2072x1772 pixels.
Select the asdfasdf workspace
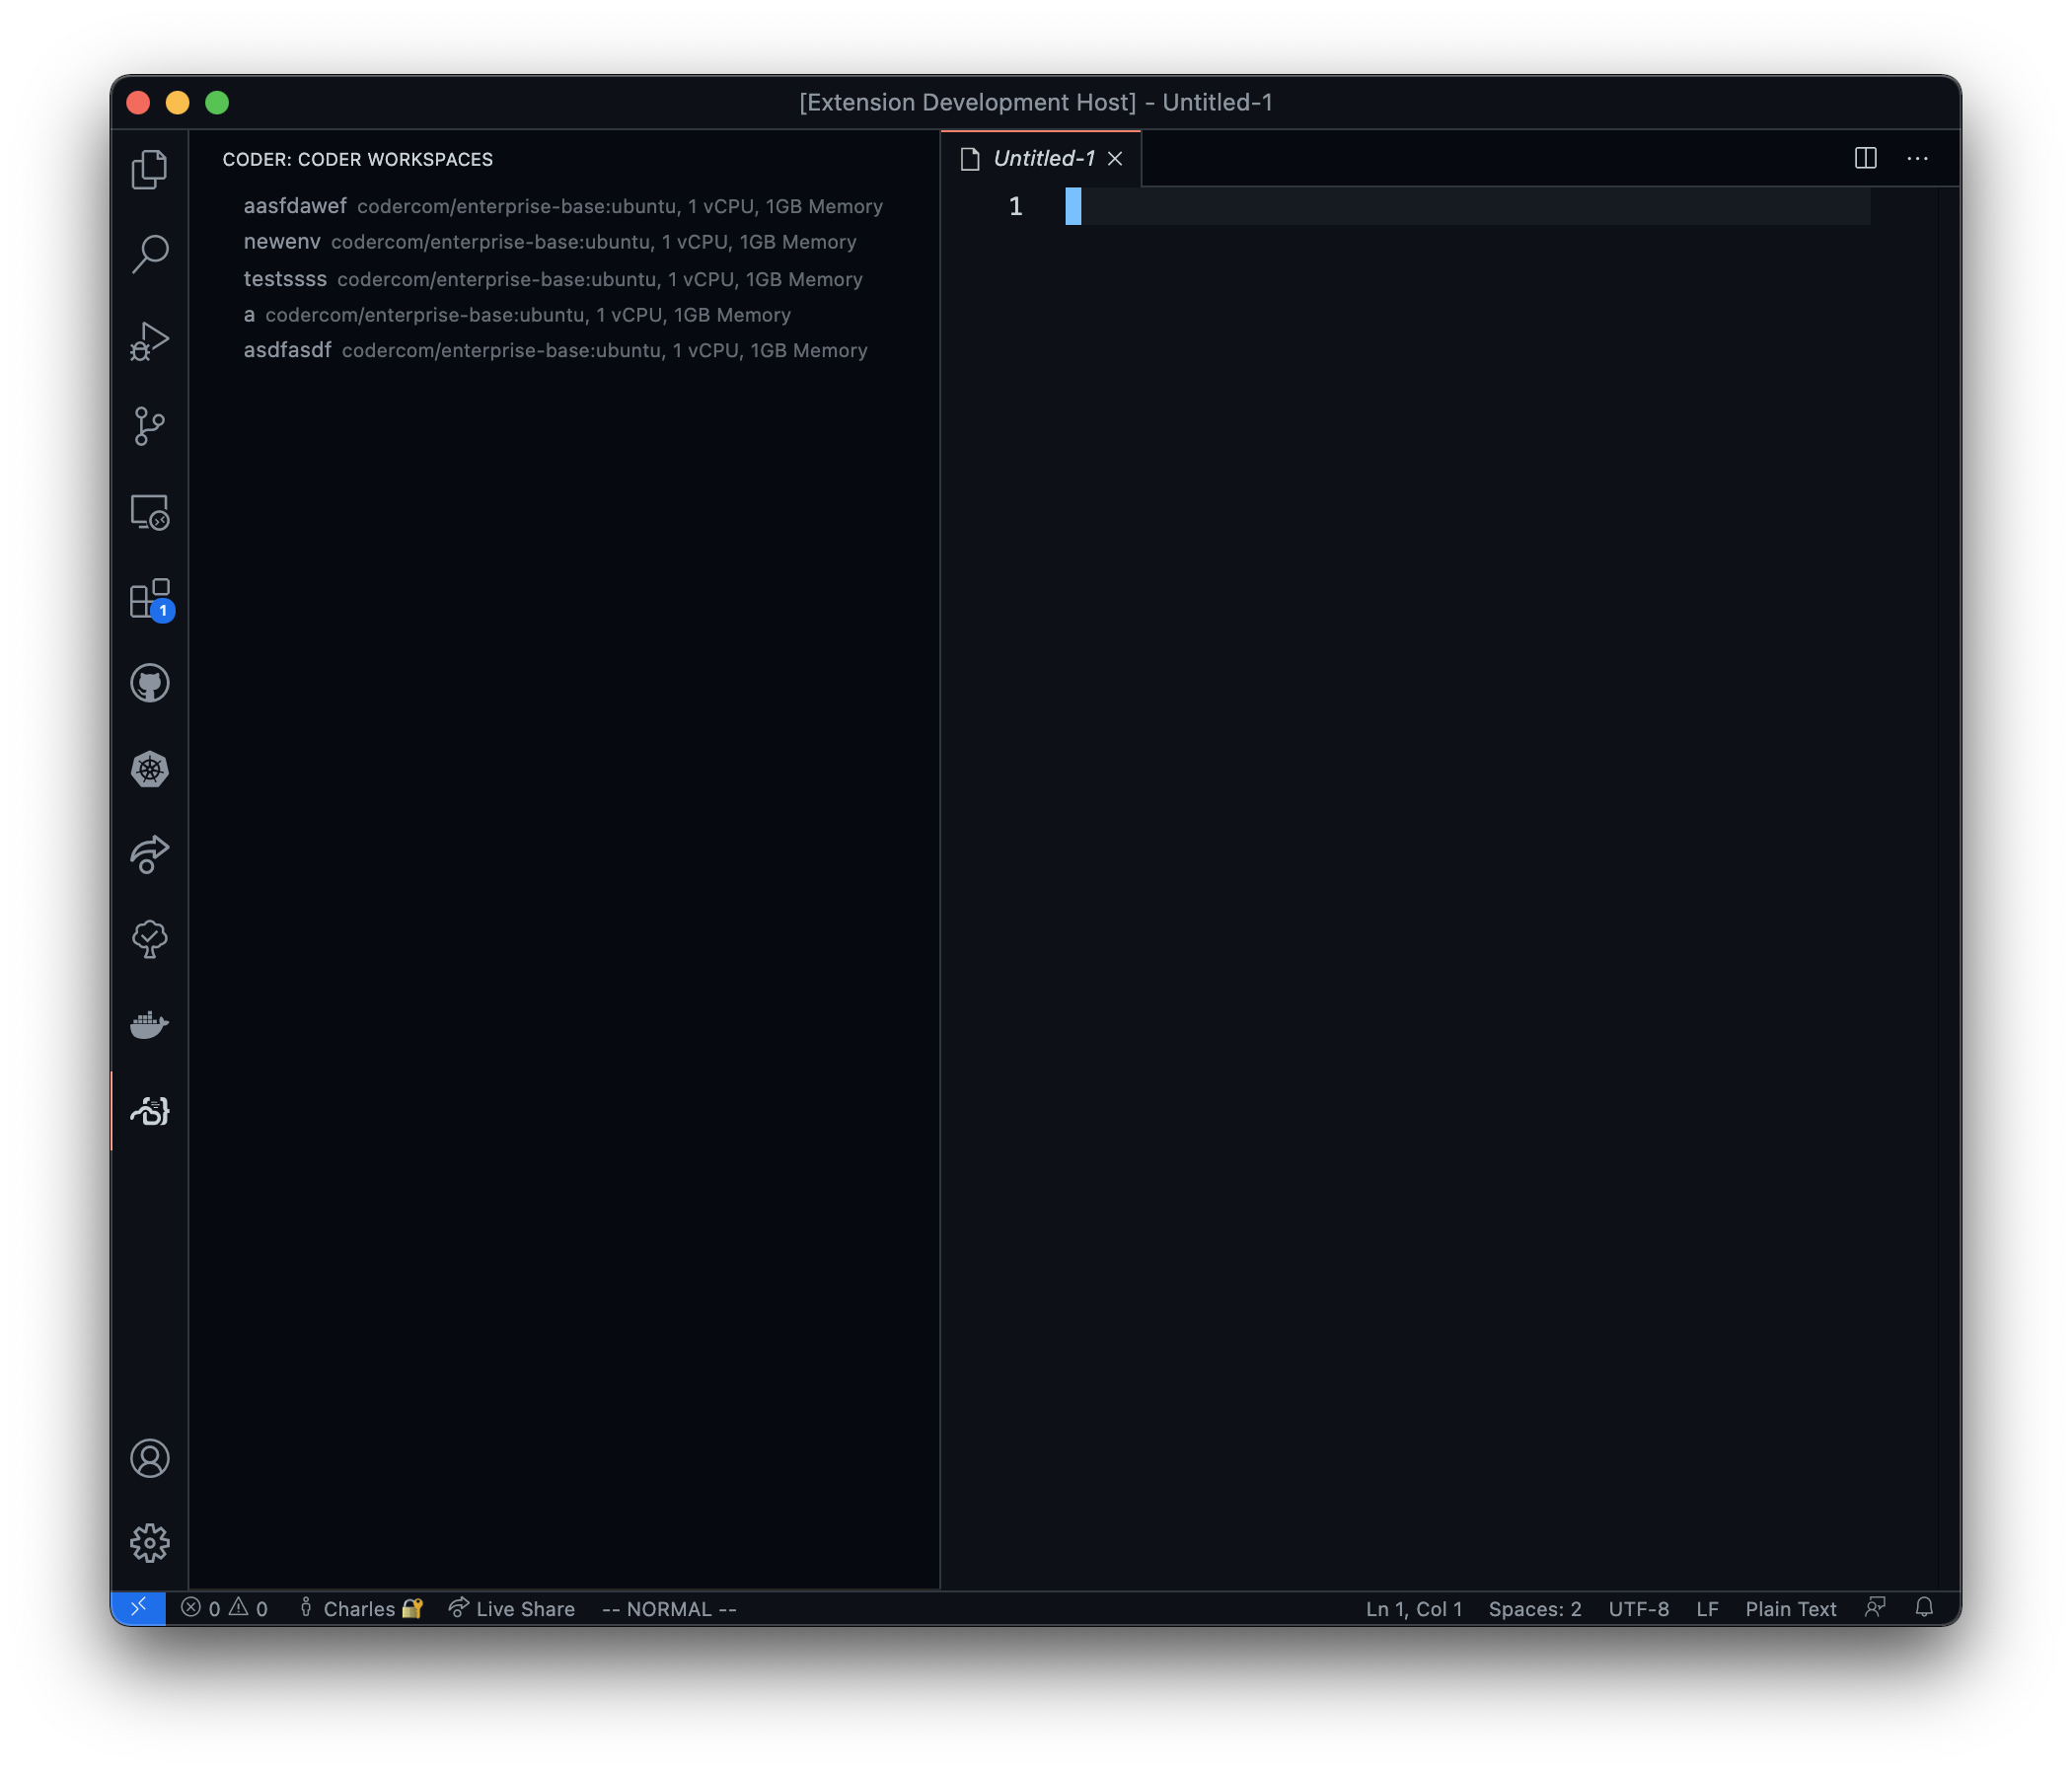(563, 350)
